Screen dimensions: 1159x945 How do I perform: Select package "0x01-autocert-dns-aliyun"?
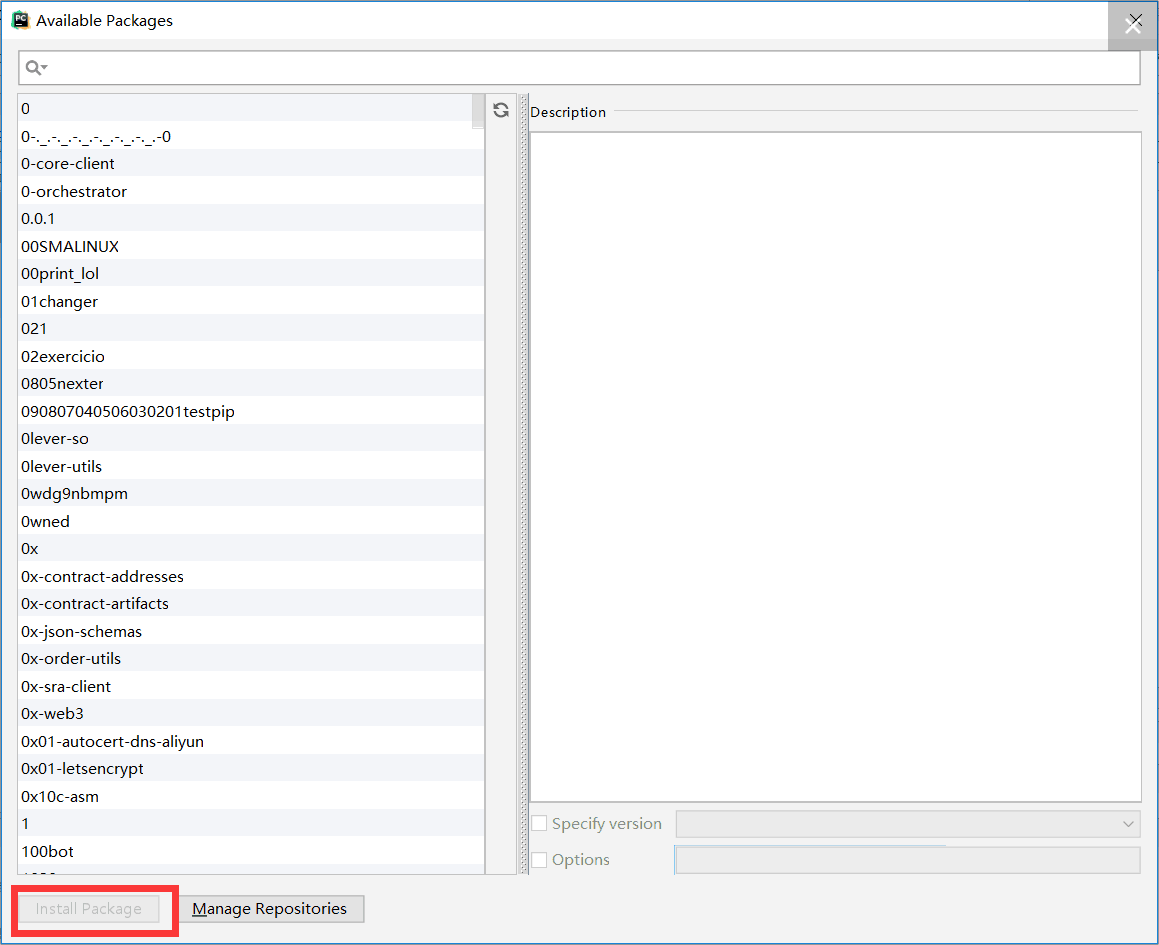[x=251, y=742]
